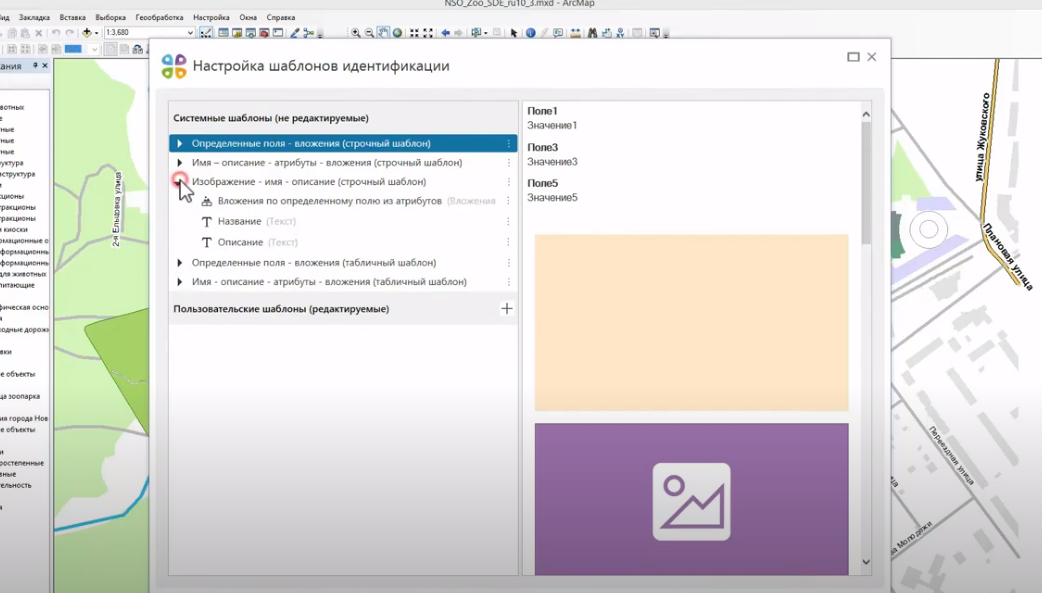
Task: Click preview scrollbar up arrow
Action: 866,114
